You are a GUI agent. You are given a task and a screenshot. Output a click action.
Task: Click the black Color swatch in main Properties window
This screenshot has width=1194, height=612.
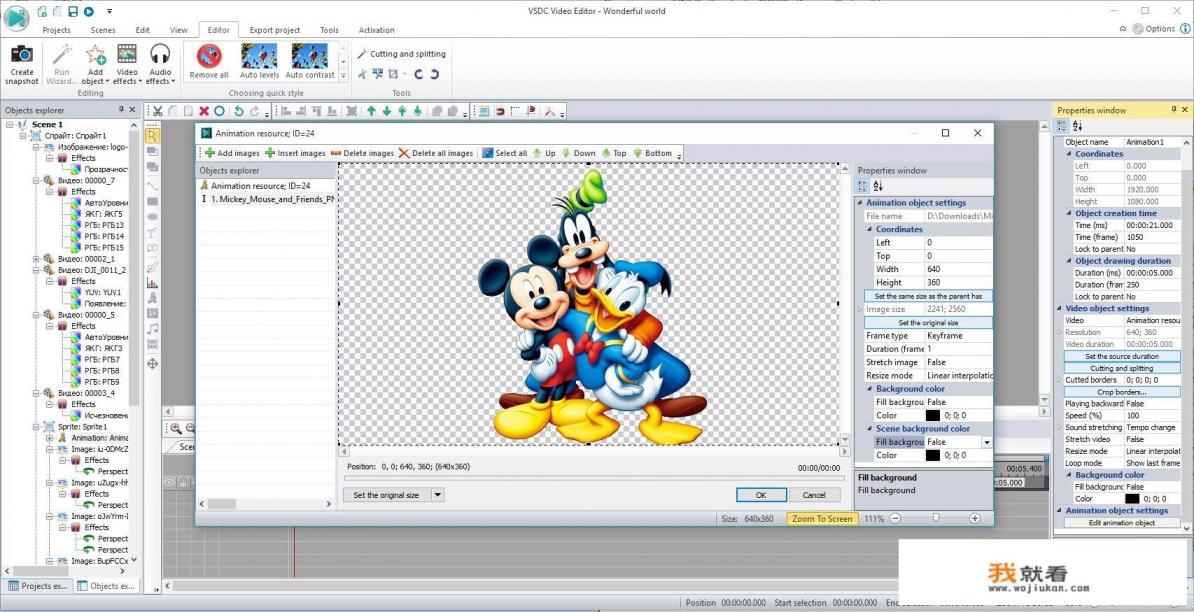pos(1132,499)
